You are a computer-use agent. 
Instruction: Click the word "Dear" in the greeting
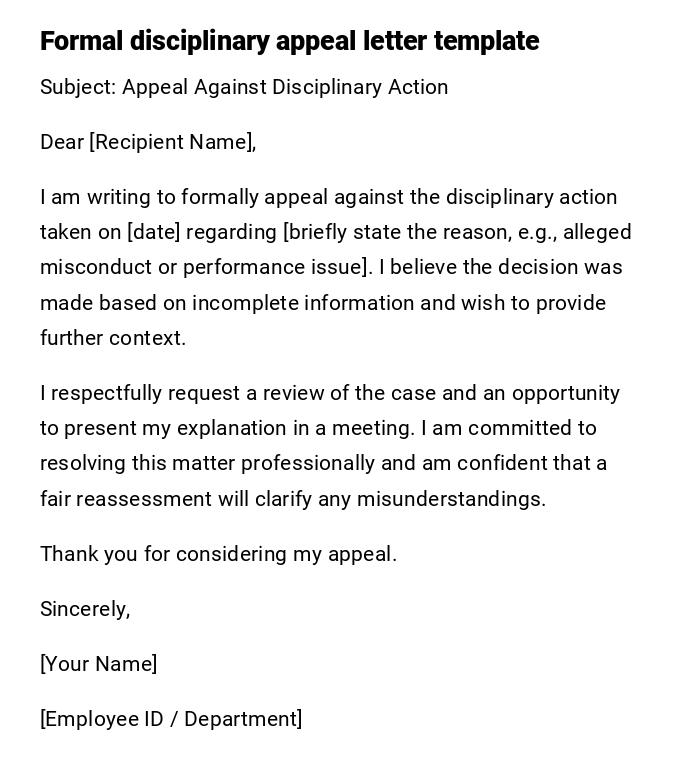click(62, 142)
